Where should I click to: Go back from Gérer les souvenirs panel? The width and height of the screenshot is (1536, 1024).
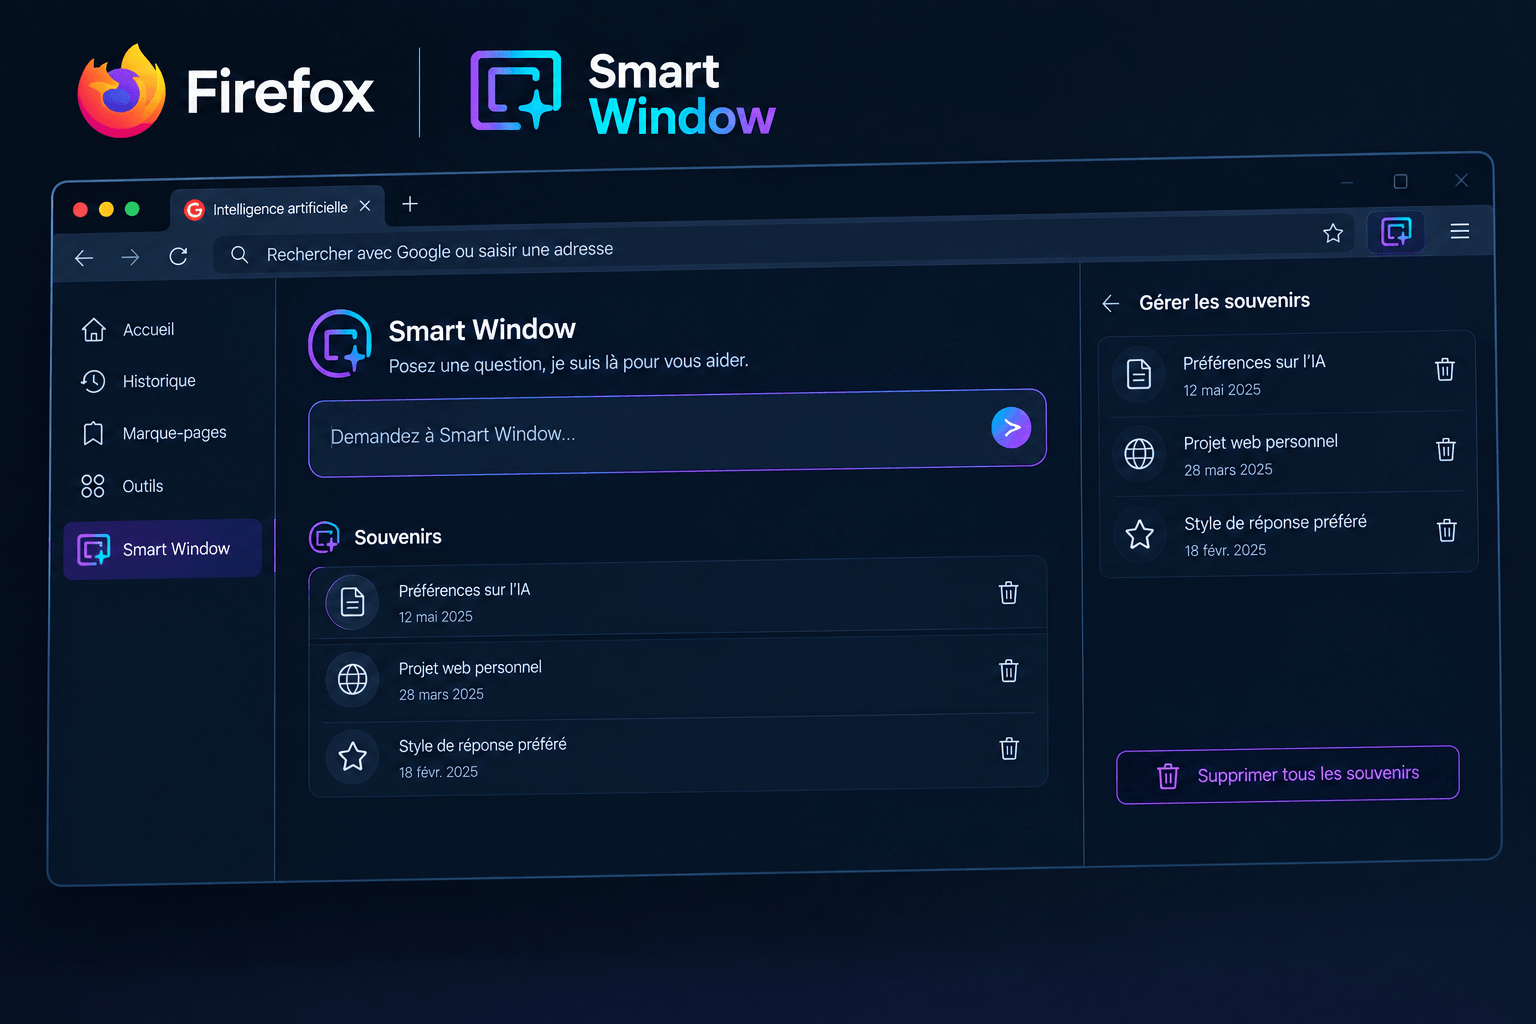pos(1110,304)
